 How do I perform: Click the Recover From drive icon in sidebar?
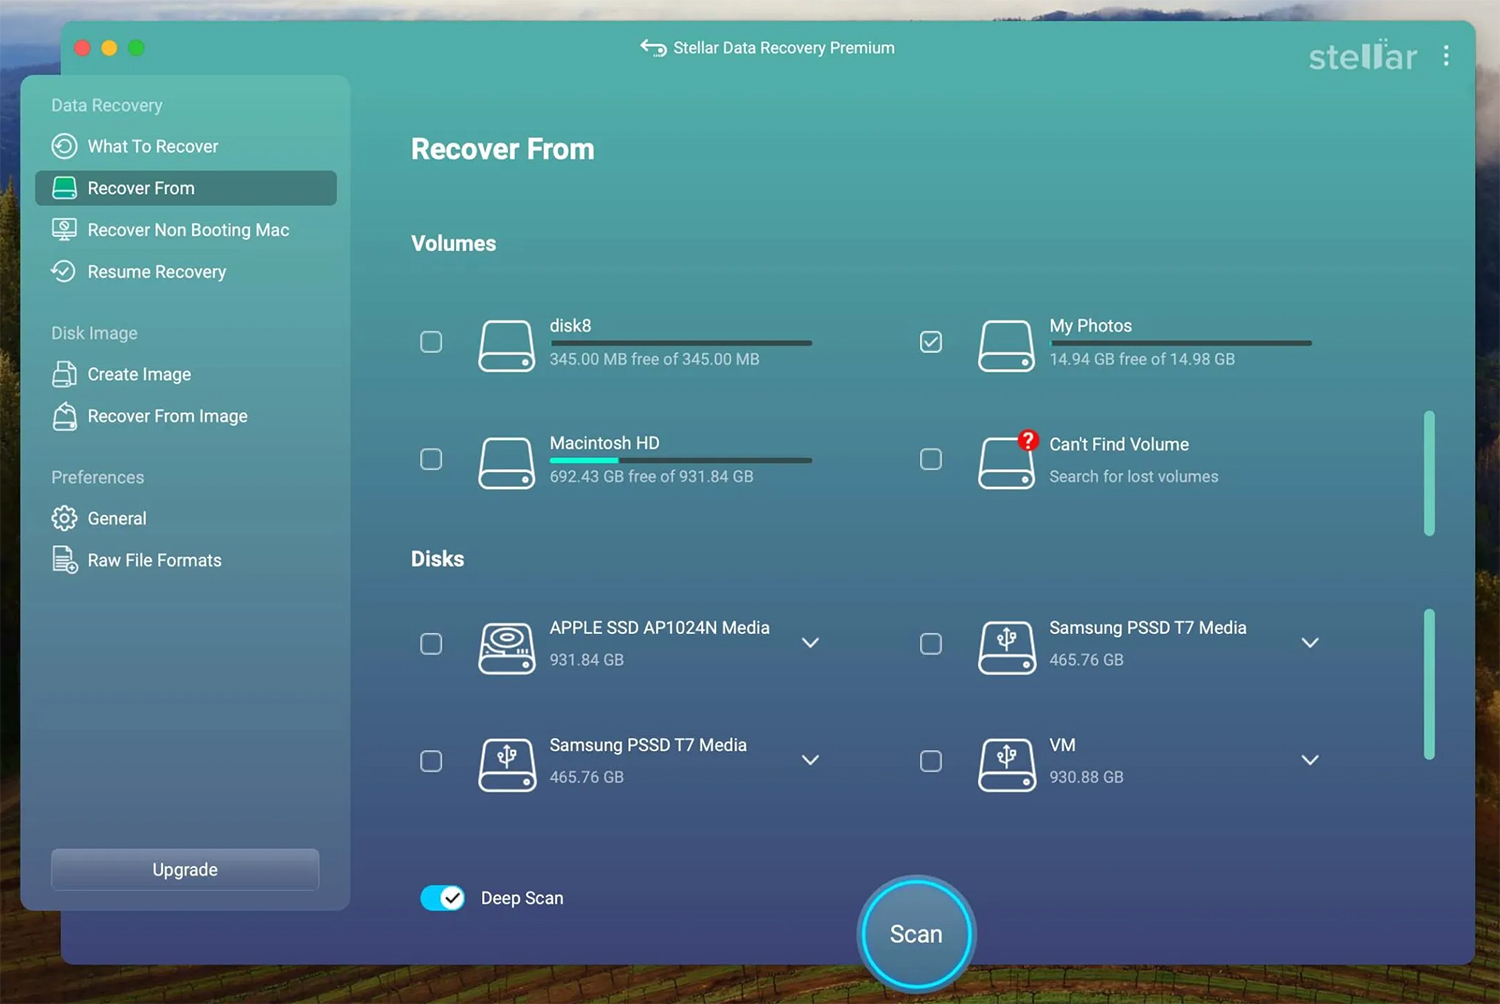(x=64, y=188)
